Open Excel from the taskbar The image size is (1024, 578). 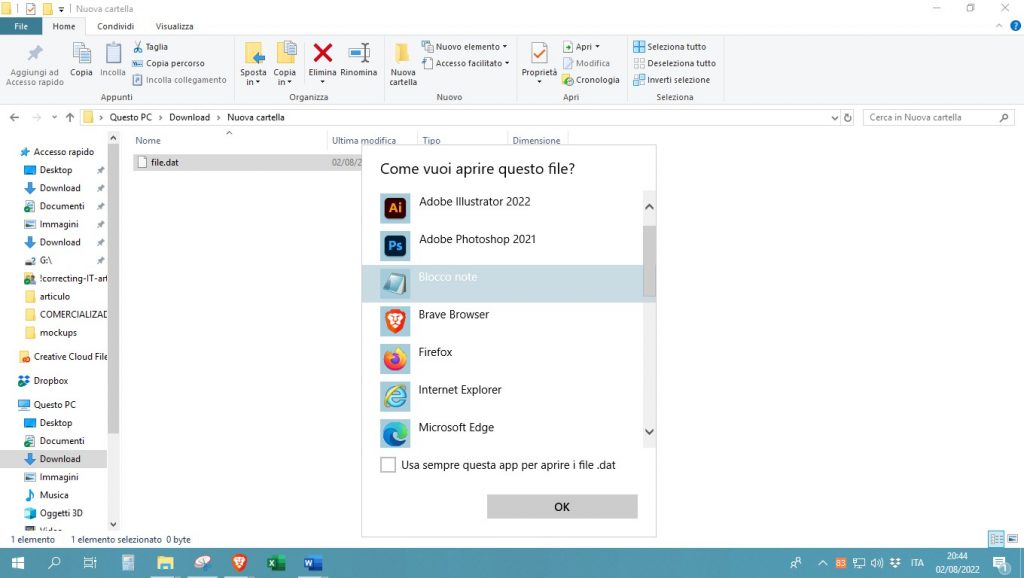pyautogui.click(x=275, y=563)
